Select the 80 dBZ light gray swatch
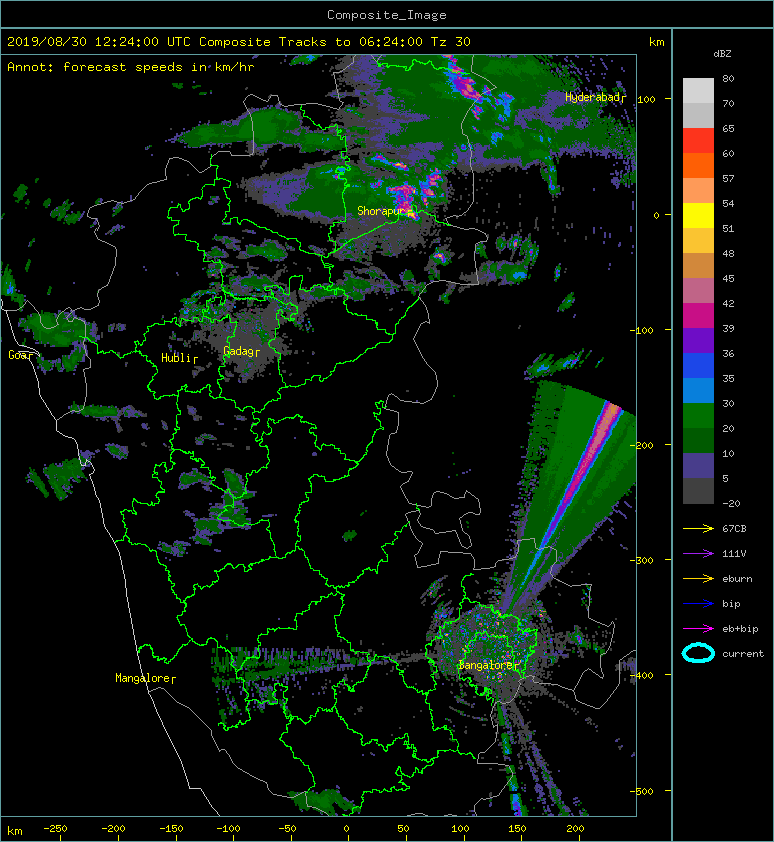This screenshot has height=842, width=774. pos(698,90)
